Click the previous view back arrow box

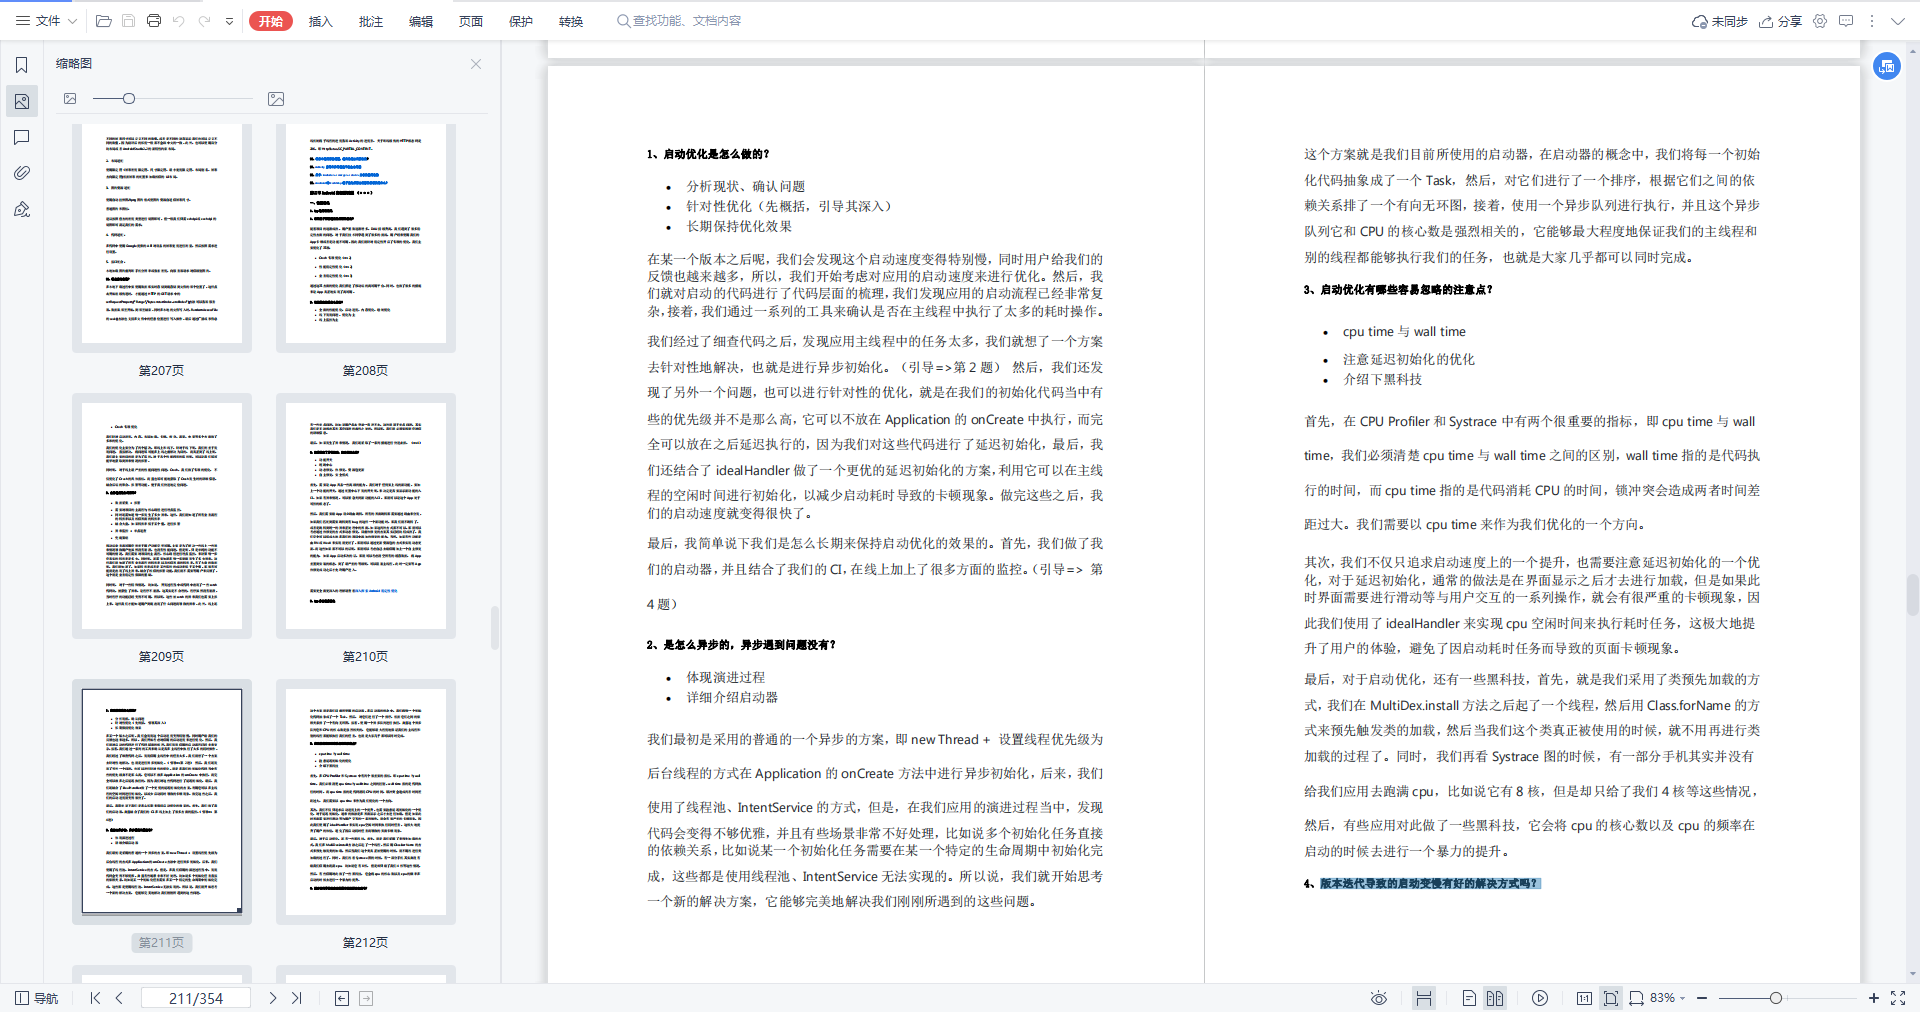342,998
